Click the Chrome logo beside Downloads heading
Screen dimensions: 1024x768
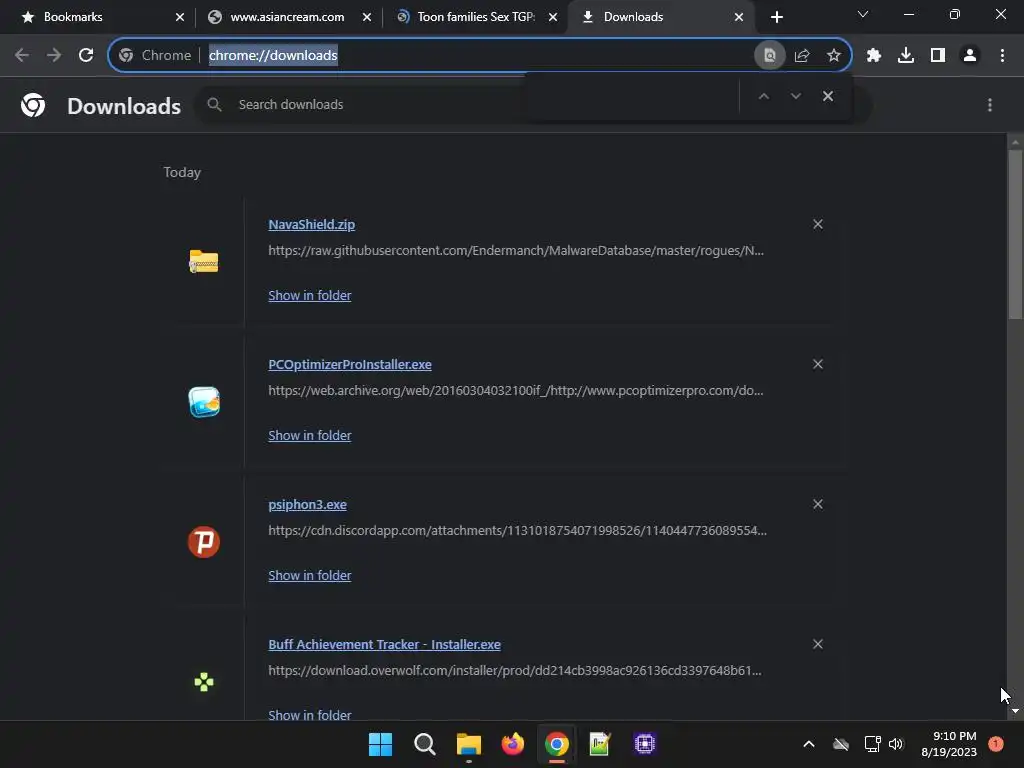(33, 104)
